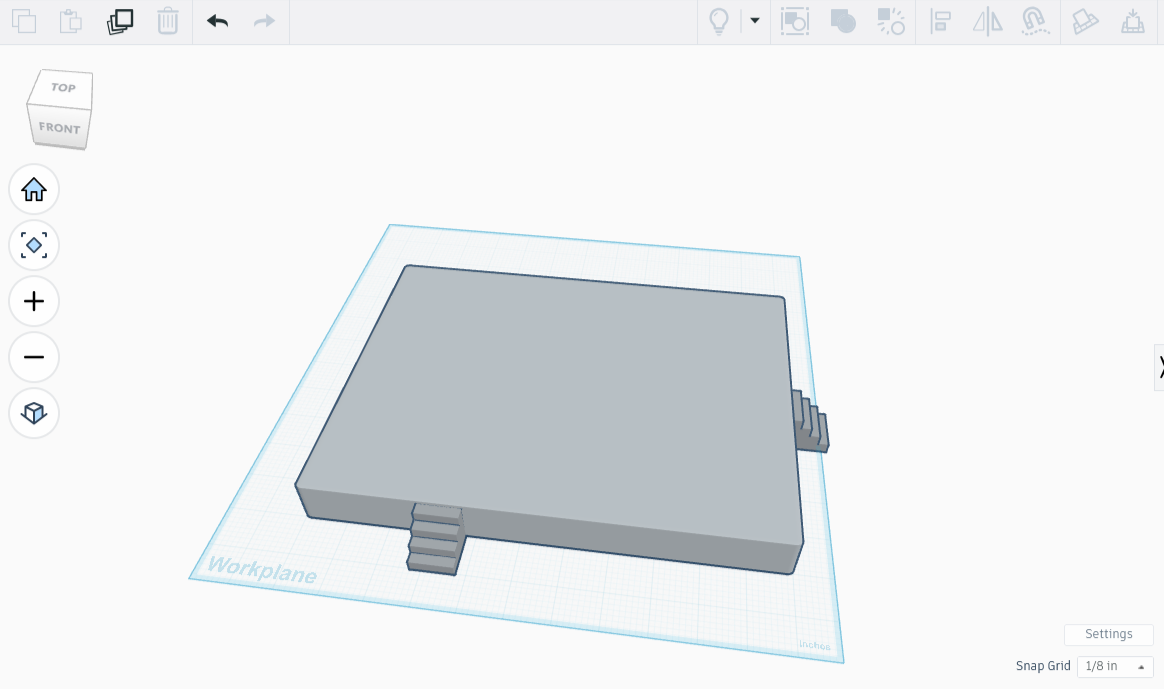Click the Fit all in view button
The height and width of the screenshot is (689, 1164).
34,245
